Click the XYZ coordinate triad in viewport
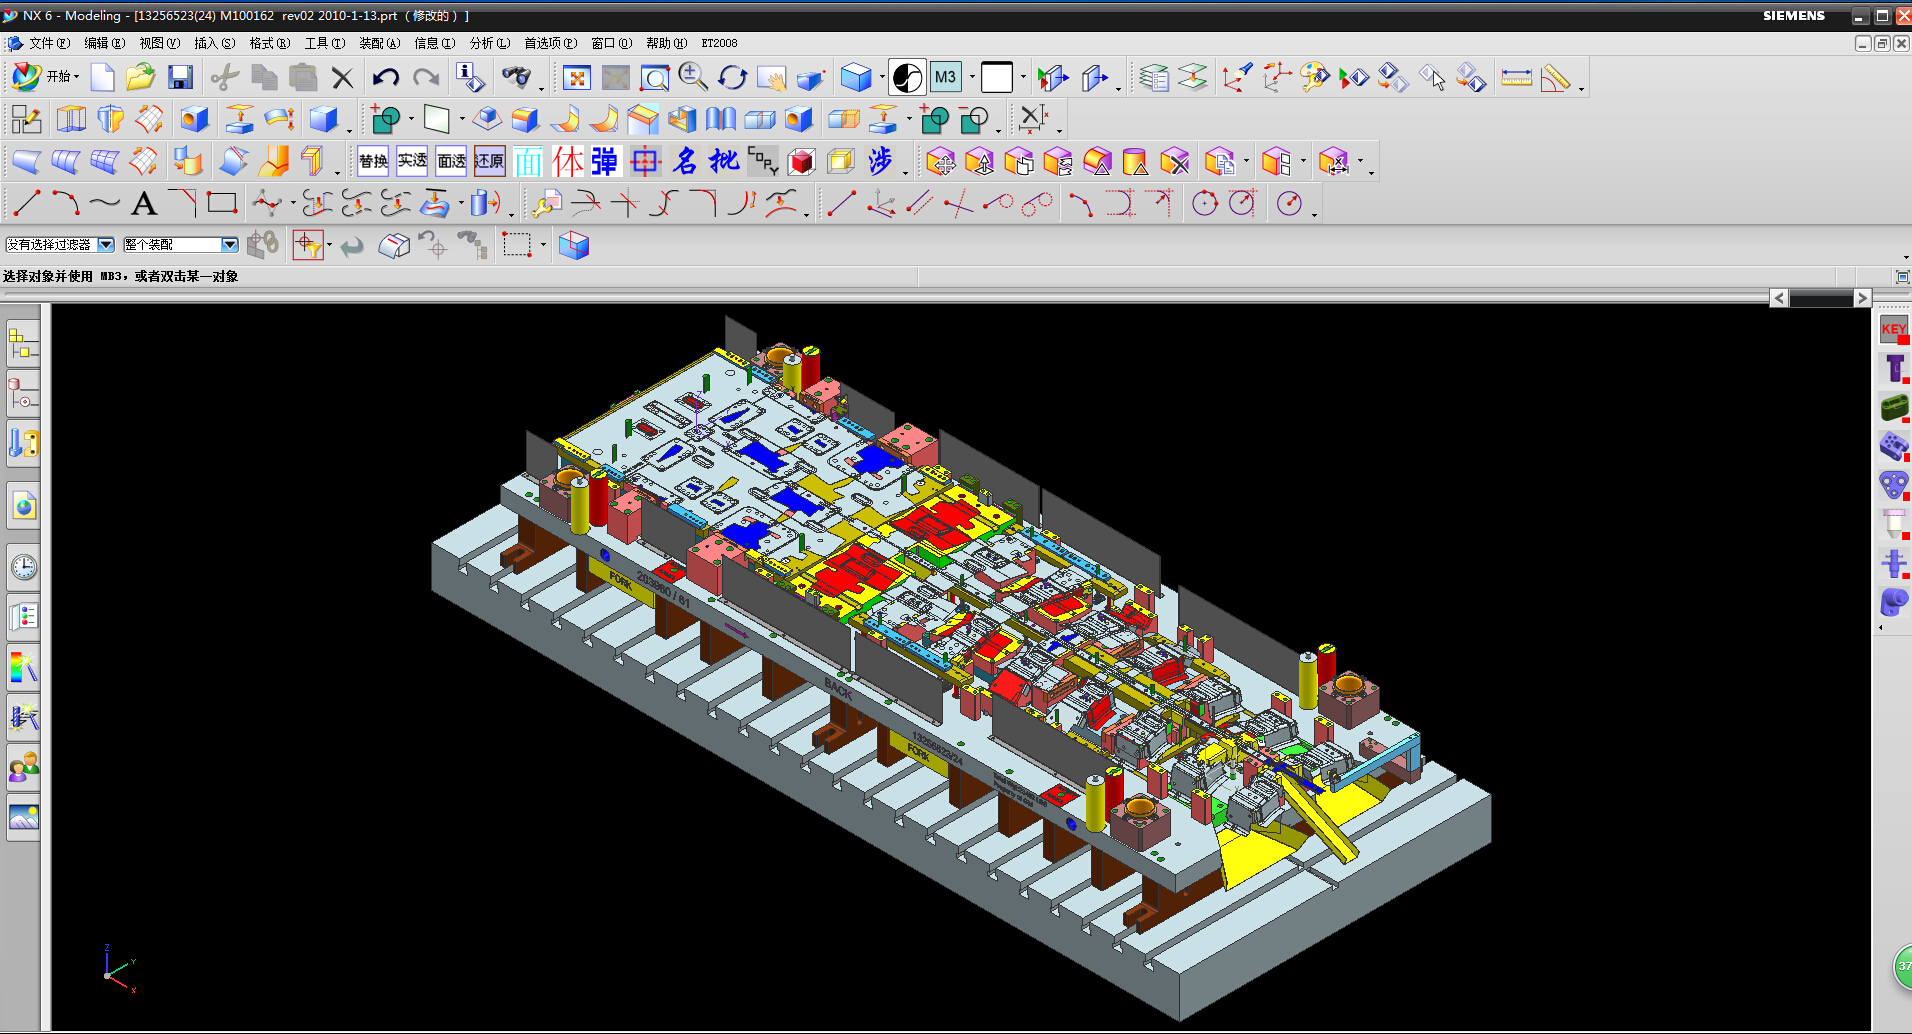Image resolution: width=1912 pixels, height=1034 pixels. point(119,968)
